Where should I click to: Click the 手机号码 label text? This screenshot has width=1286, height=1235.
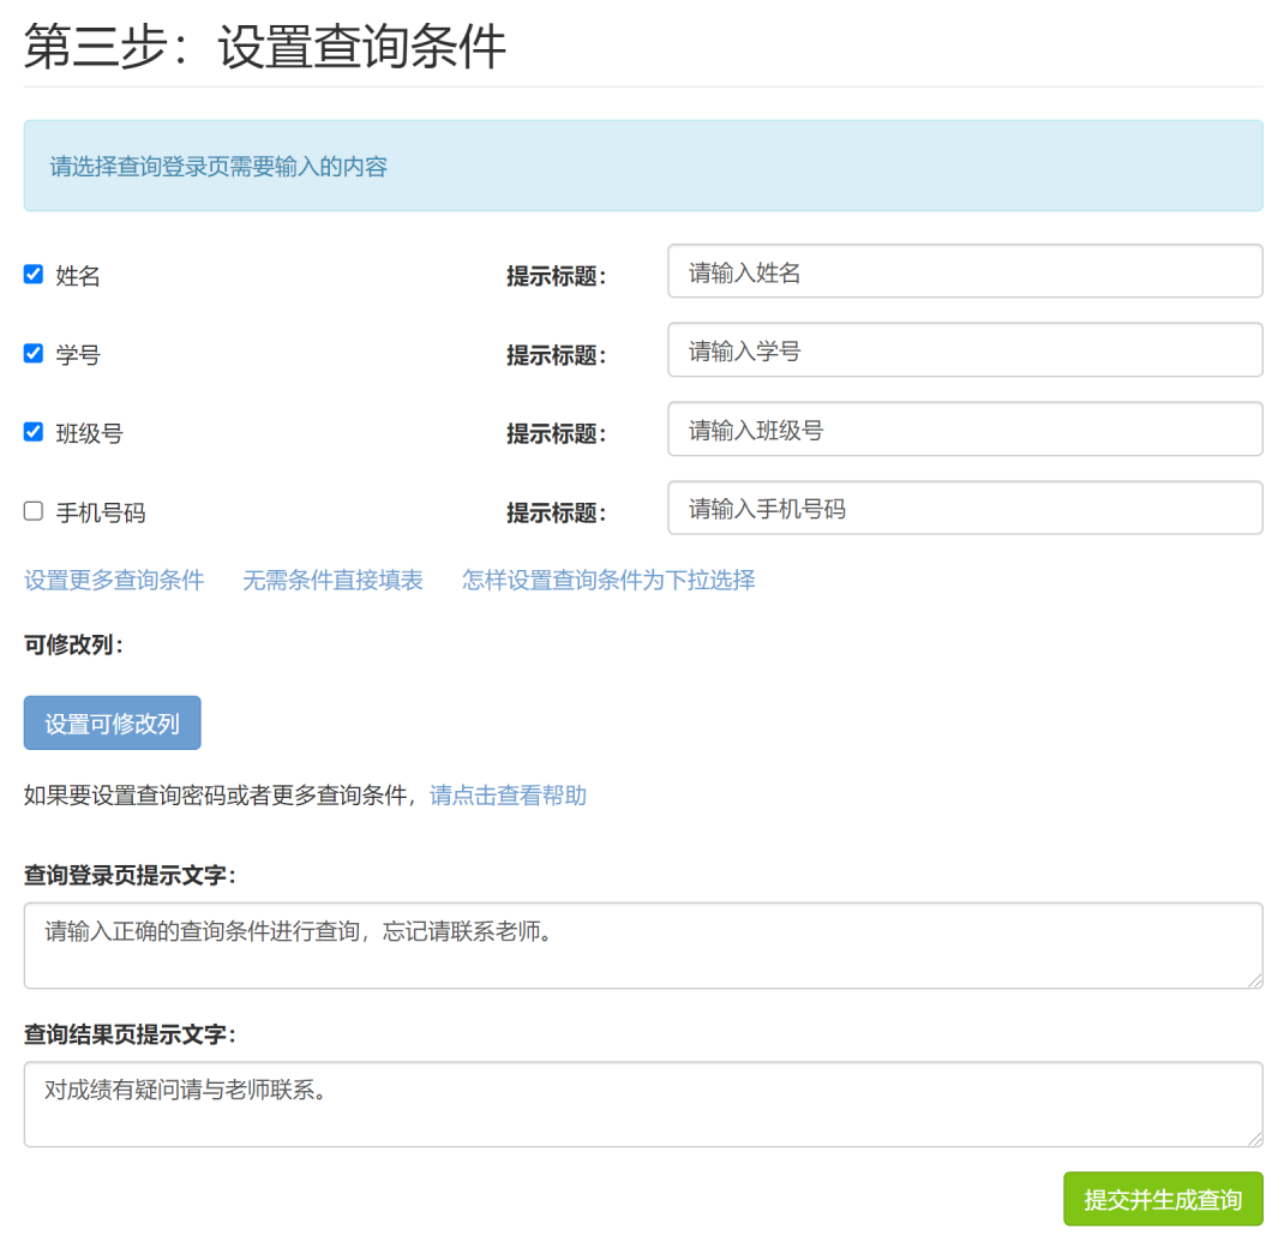pos(101,513)
